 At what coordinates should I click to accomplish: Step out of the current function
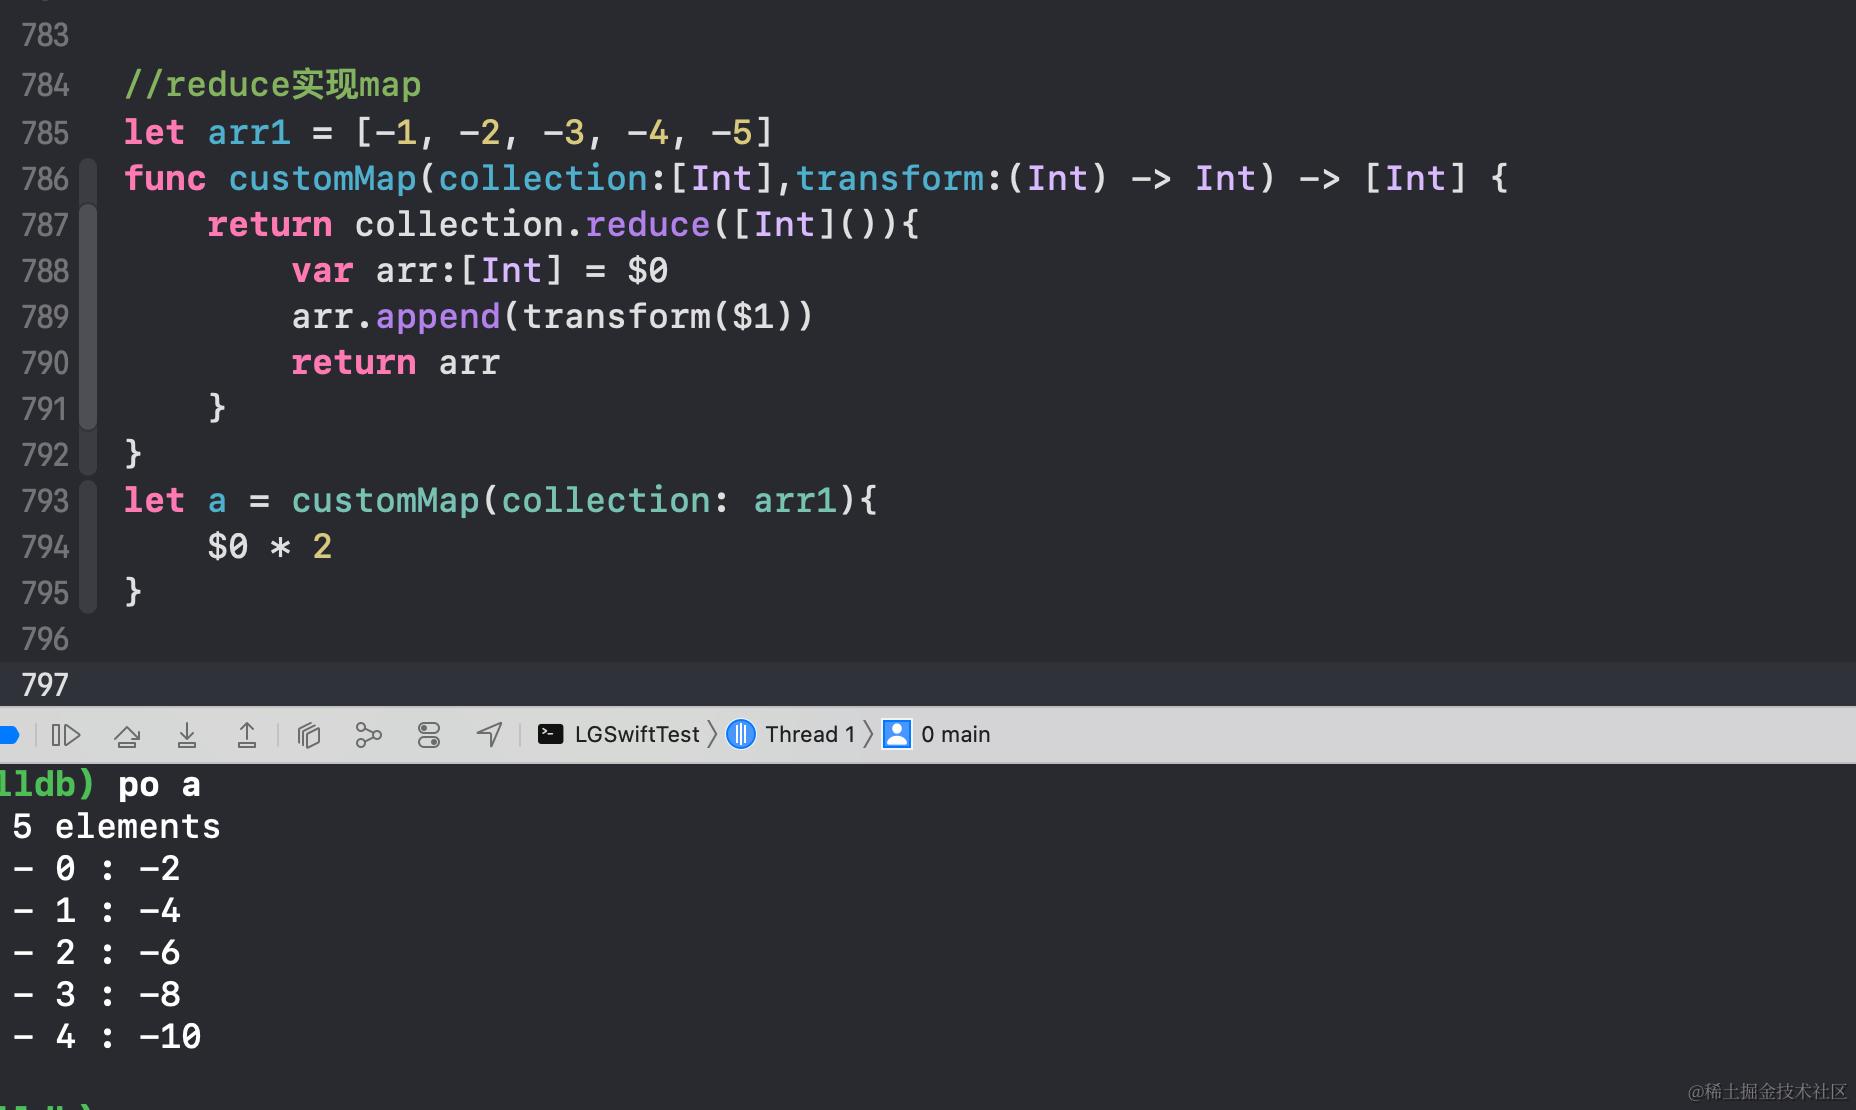(x=247, y=735)
